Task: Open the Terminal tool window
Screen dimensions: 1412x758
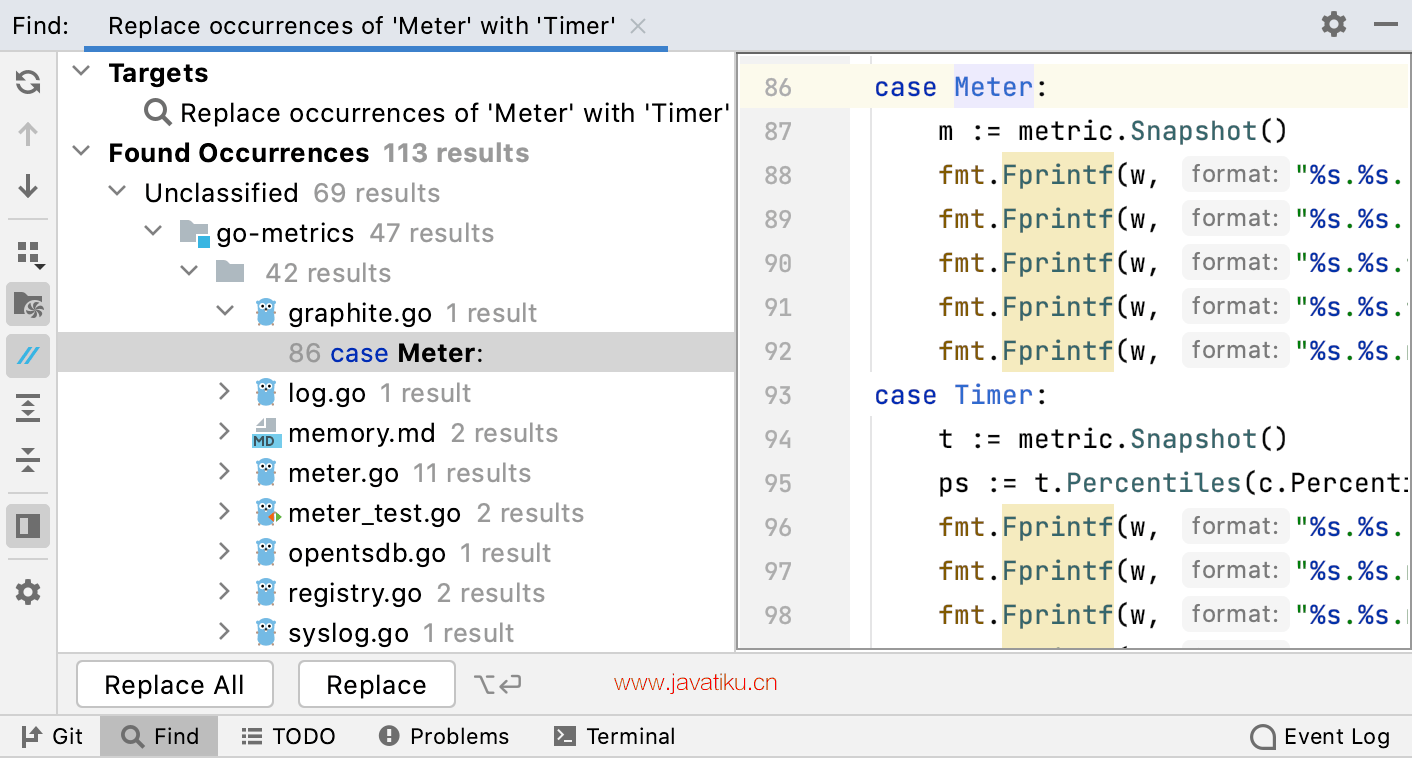Action: (614, 737)
